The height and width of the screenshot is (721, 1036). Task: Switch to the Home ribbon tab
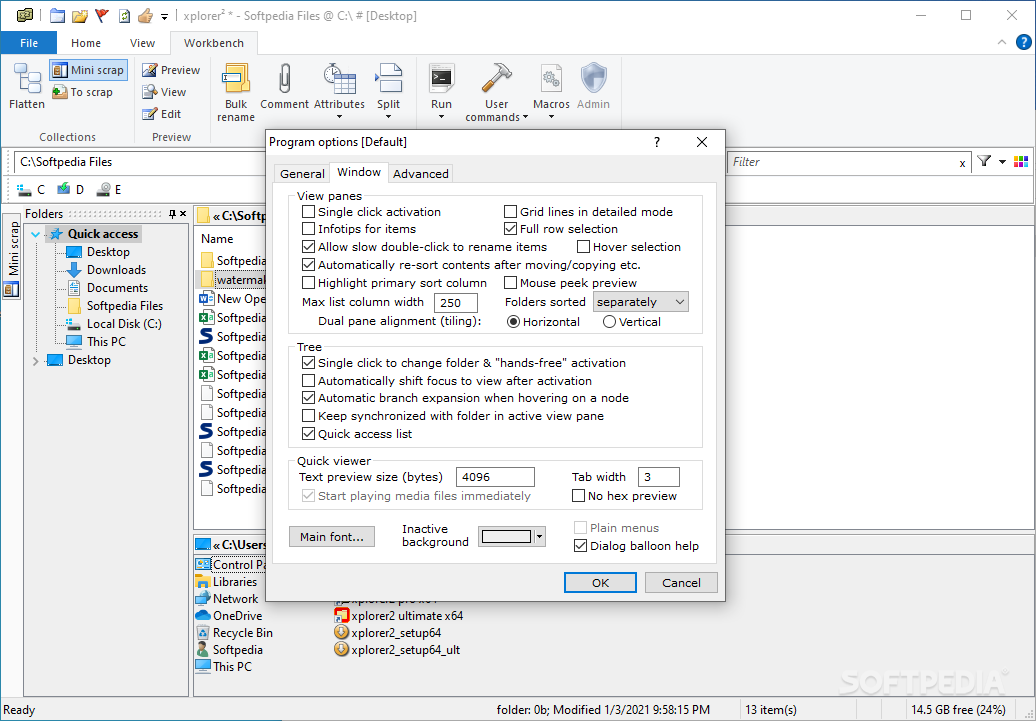[86, 43]
